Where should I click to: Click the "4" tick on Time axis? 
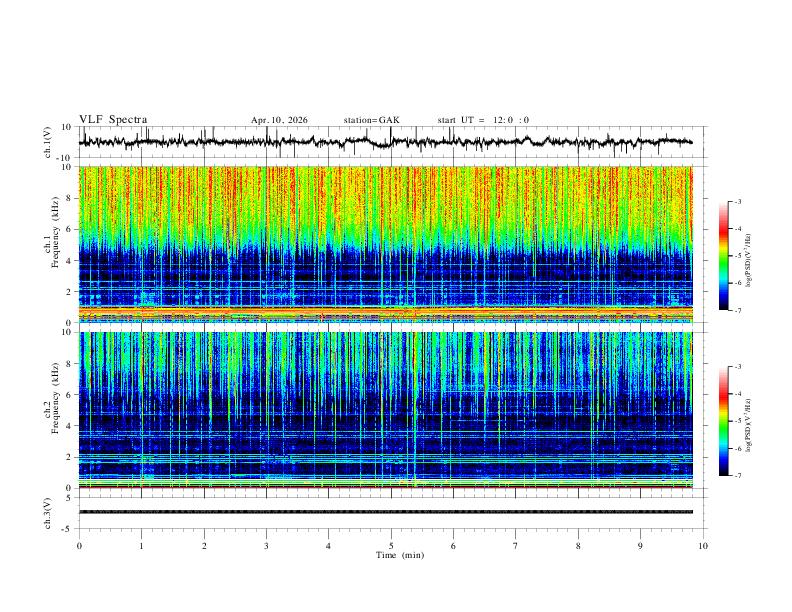pyautogui.click(x=328, y=546)
